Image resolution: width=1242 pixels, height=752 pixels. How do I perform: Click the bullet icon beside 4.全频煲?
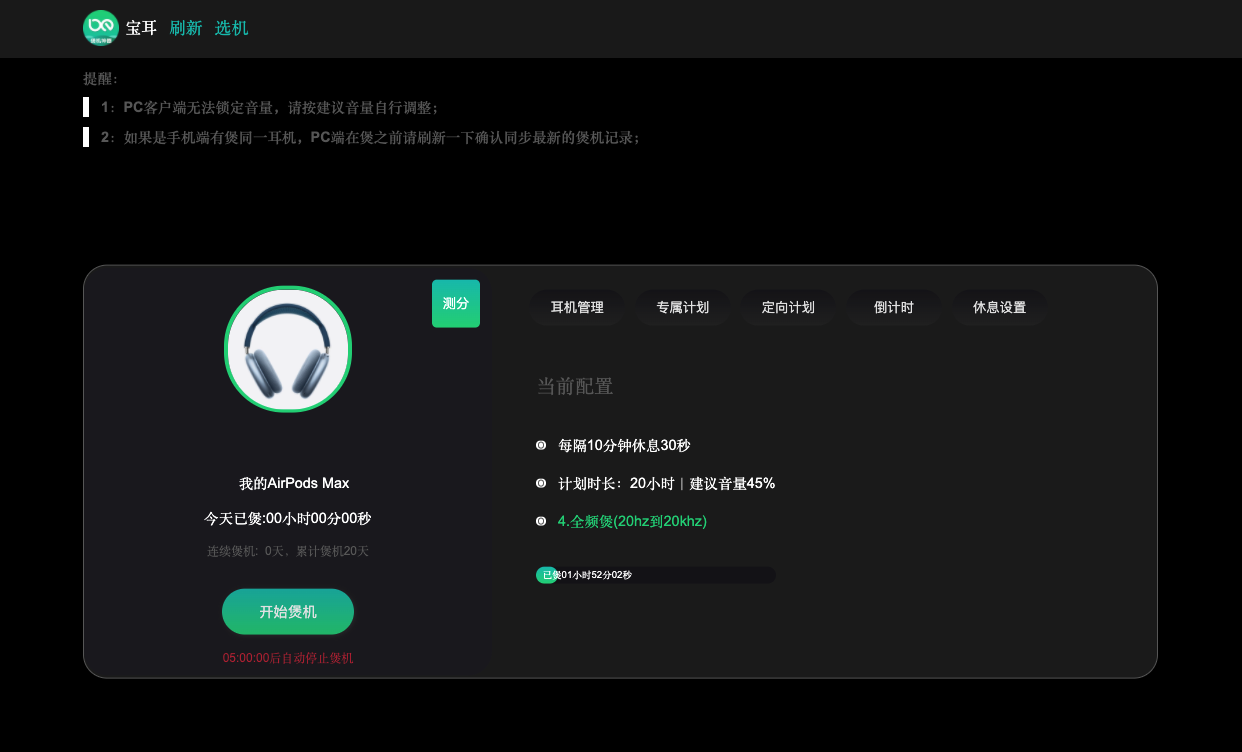(x=541, y=521)
